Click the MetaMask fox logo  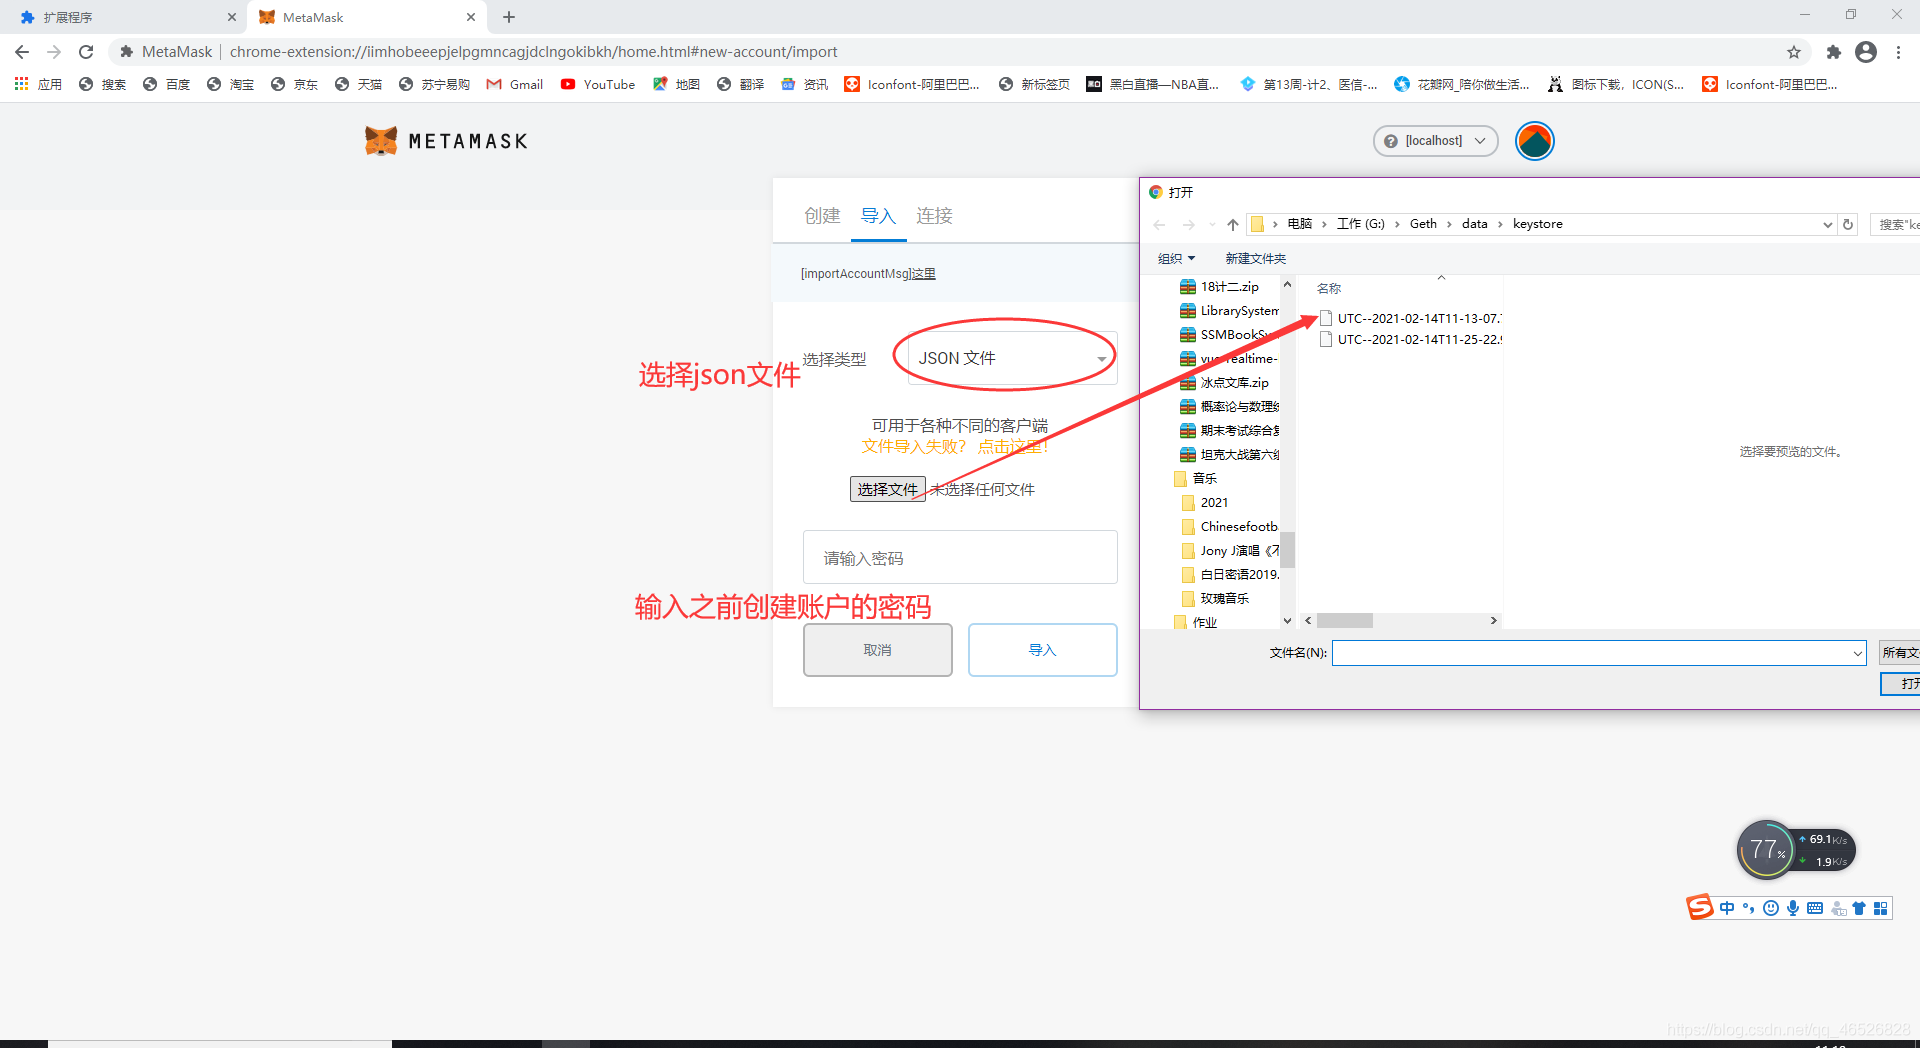coord(381,141)
